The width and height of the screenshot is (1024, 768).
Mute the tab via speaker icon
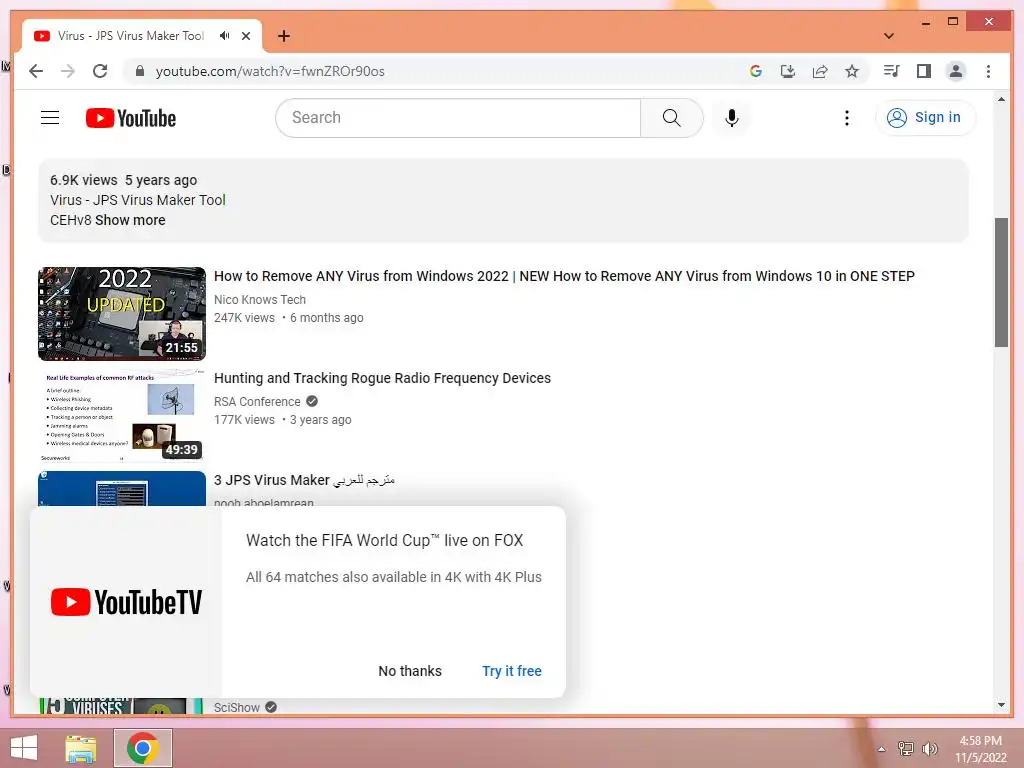pos(225,36)
